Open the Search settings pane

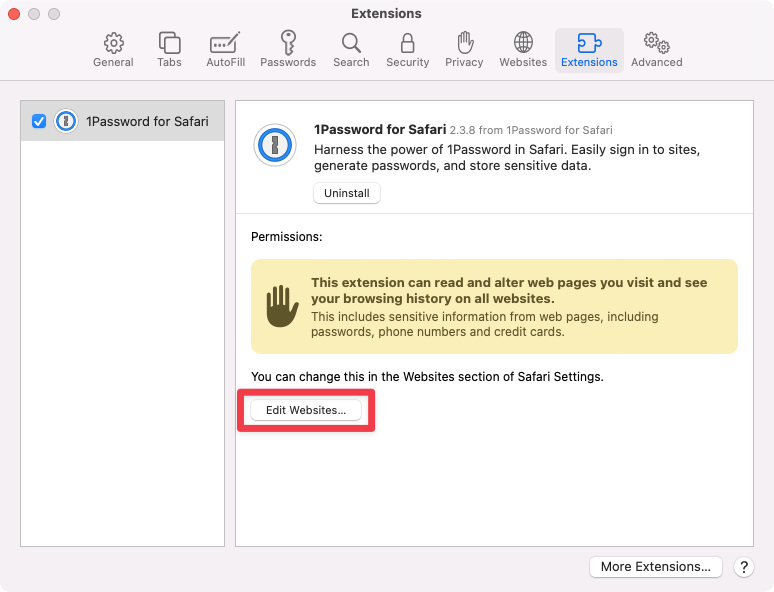[351, 49]
